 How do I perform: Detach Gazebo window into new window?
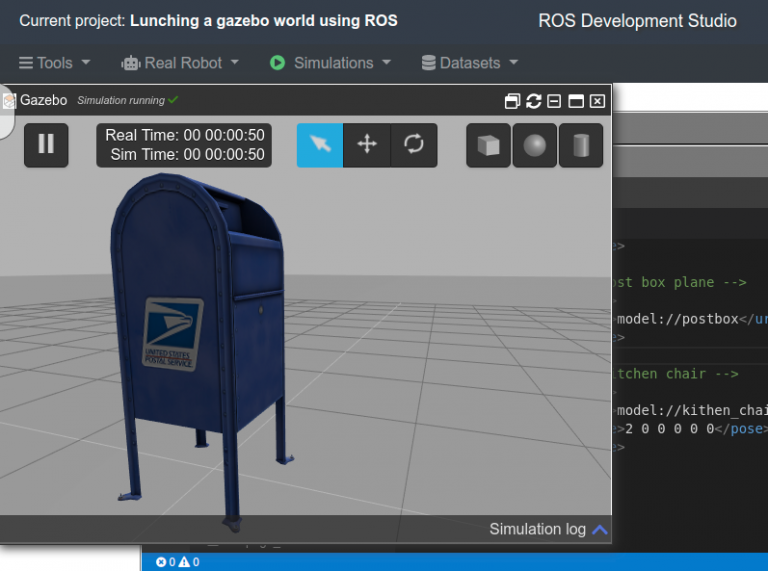(512, 101)
